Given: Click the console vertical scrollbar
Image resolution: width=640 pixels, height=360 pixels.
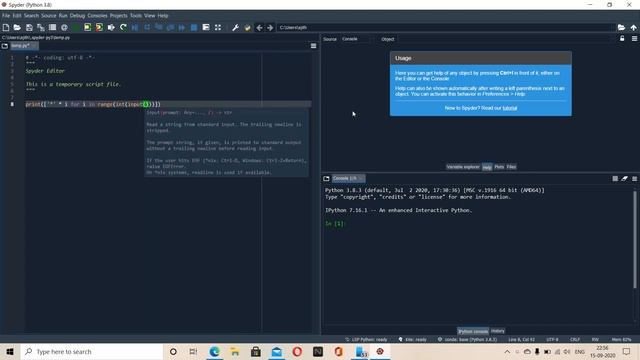Looking at the screenshot, I should (x=635, y=239).
